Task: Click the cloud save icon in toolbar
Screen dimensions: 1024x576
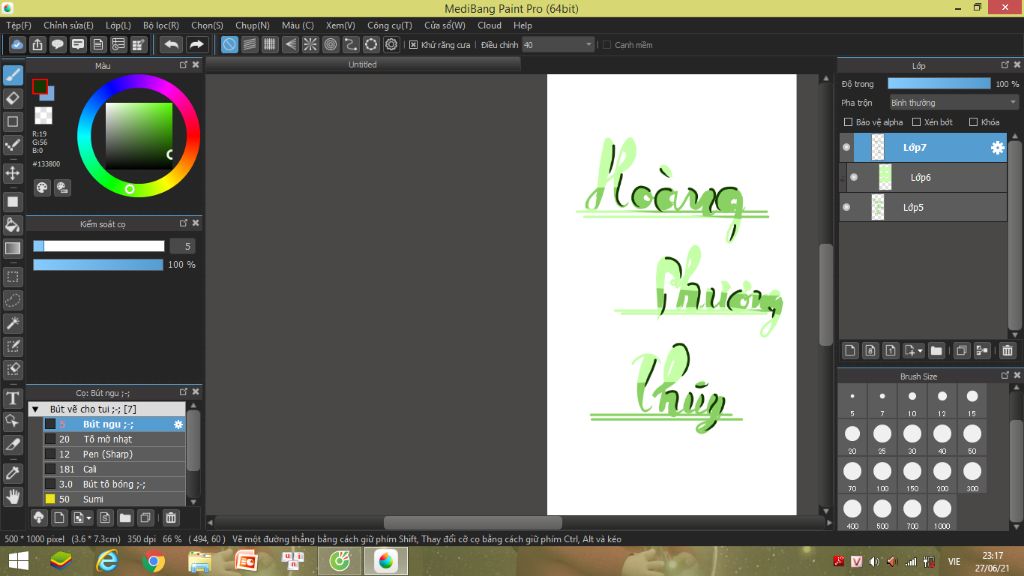Action: point(17,44)
